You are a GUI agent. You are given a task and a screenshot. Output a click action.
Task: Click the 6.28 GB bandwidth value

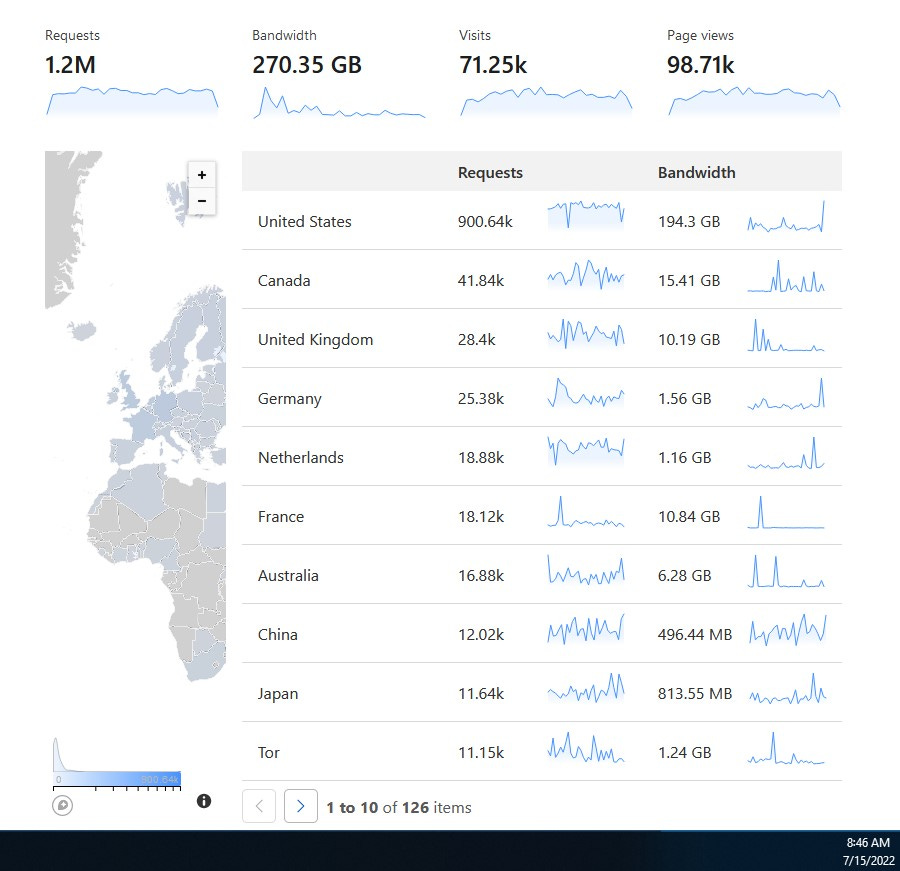click(685, 576)
